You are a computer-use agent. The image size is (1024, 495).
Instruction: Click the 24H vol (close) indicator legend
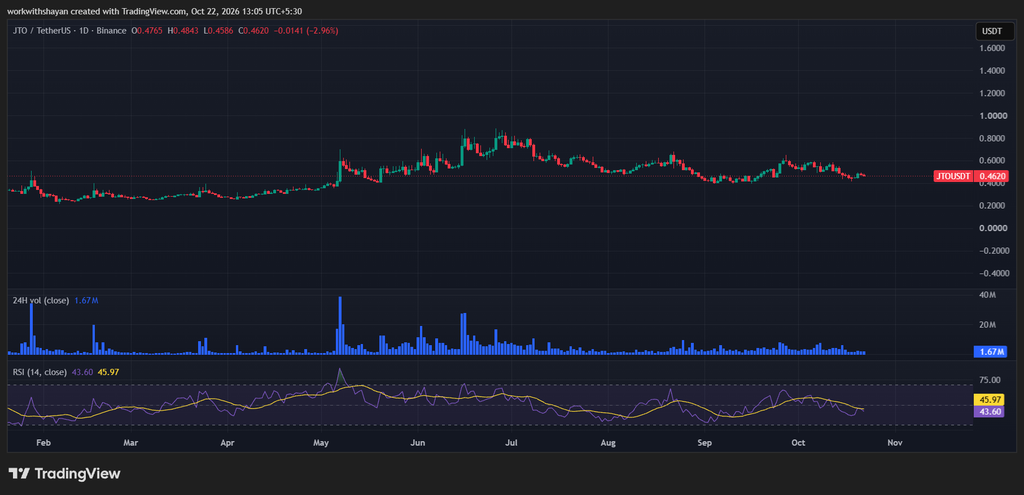pos(40,300)
